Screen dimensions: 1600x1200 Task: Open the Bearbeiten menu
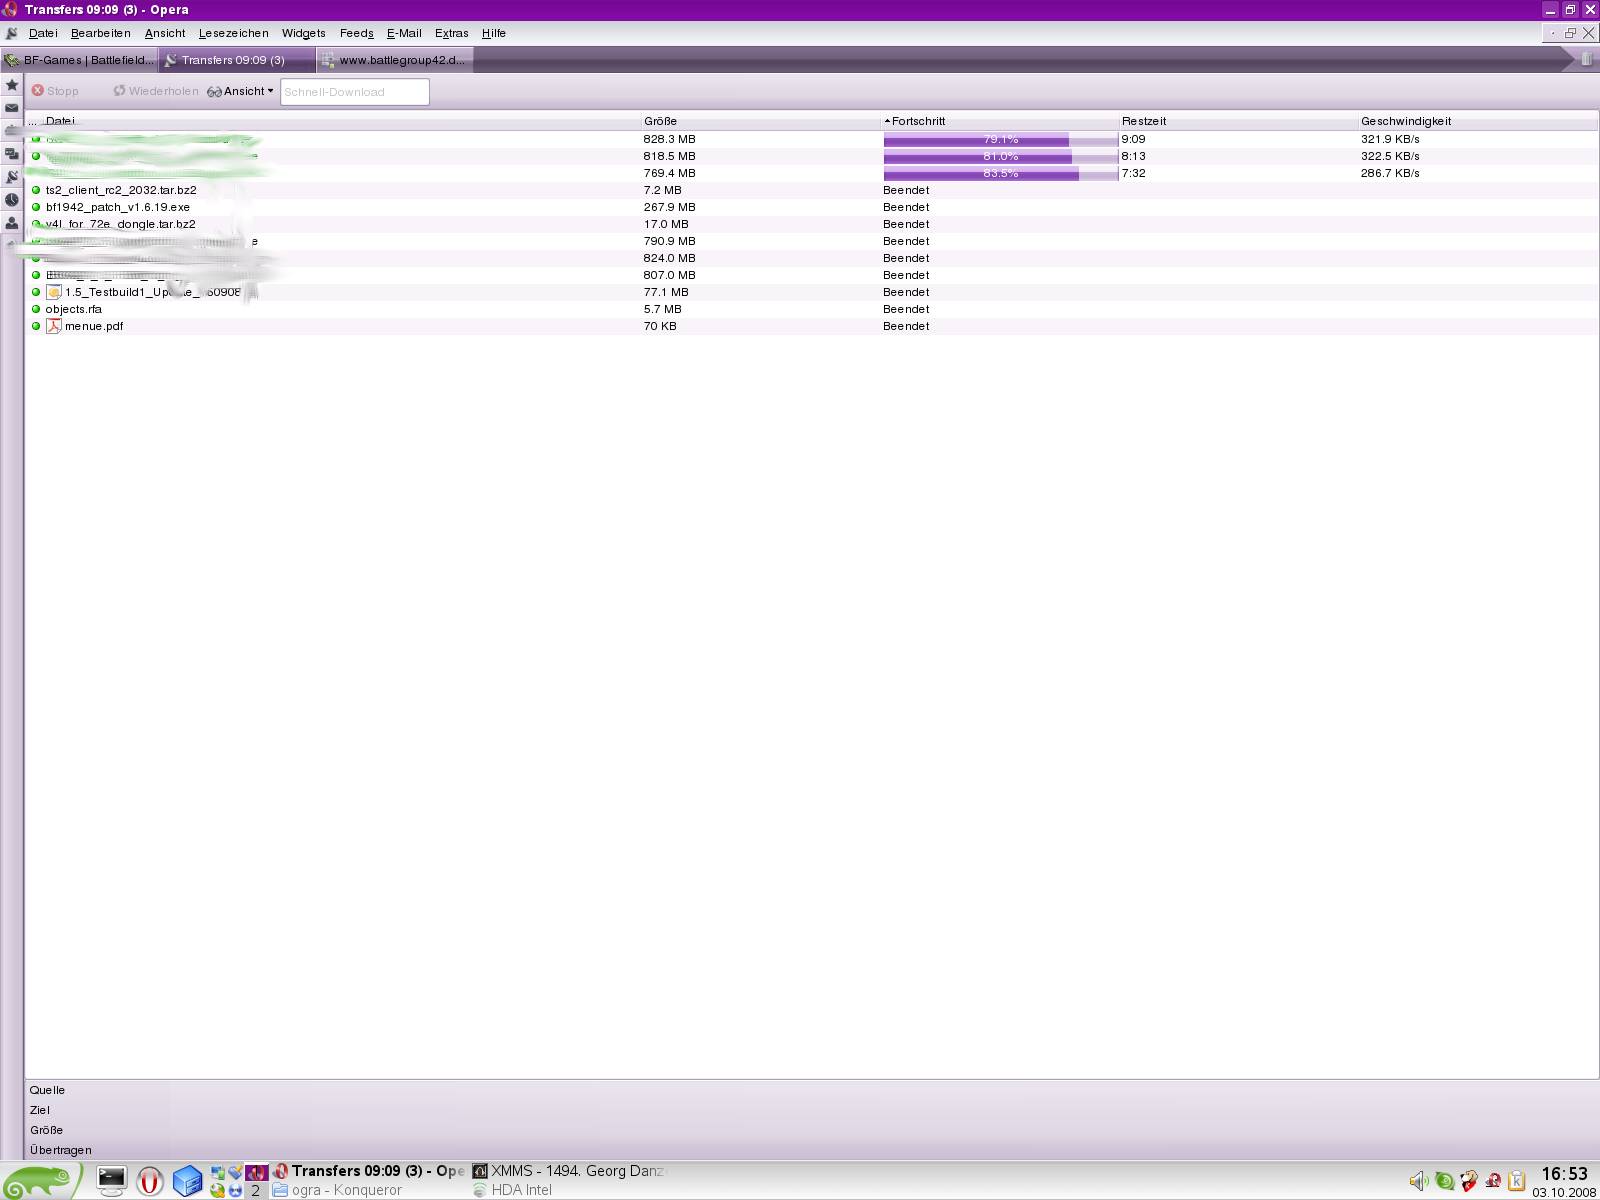101,33
